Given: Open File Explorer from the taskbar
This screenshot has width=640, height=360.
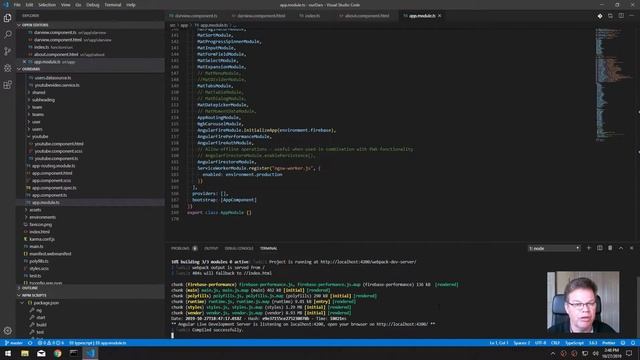Looking at the screenshot, I should tap(25, 353).
